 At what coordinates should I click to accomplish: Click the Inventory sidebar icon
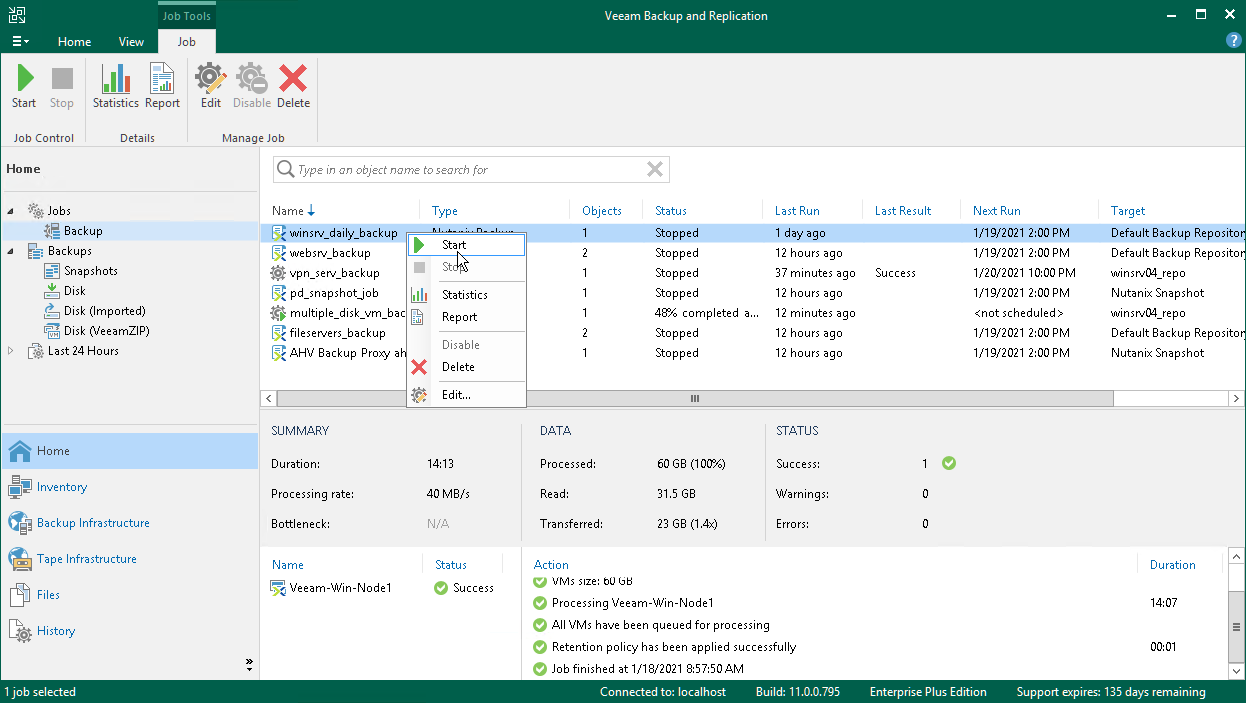[20, 487]
